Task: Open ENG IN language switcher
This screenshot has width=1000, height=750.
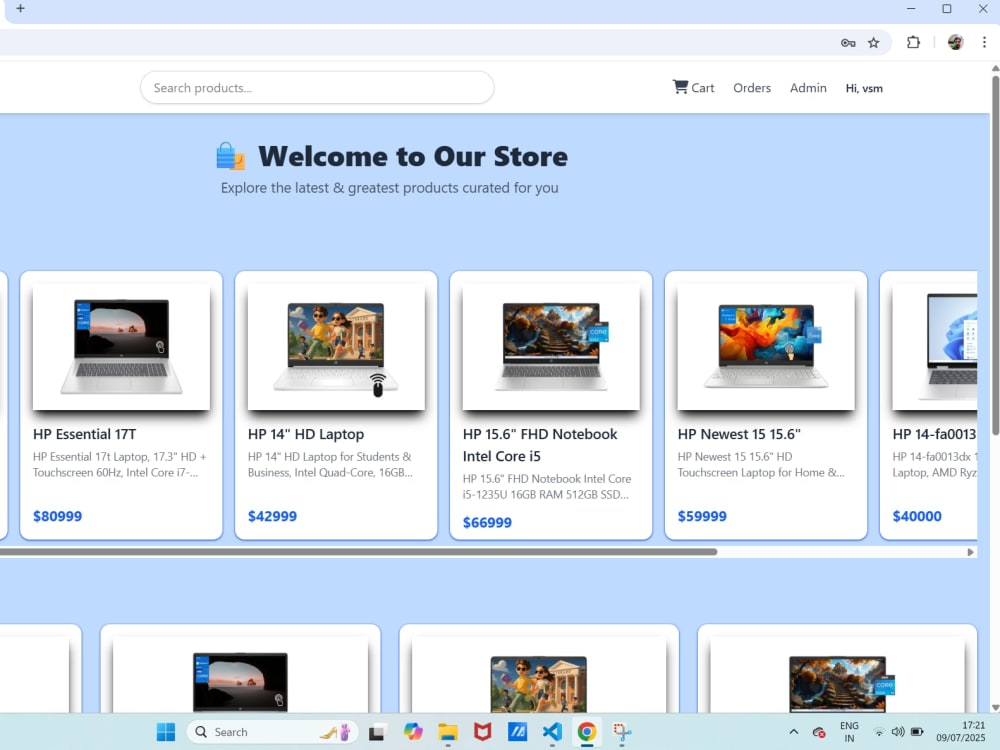Action: (x=849, y=732)
